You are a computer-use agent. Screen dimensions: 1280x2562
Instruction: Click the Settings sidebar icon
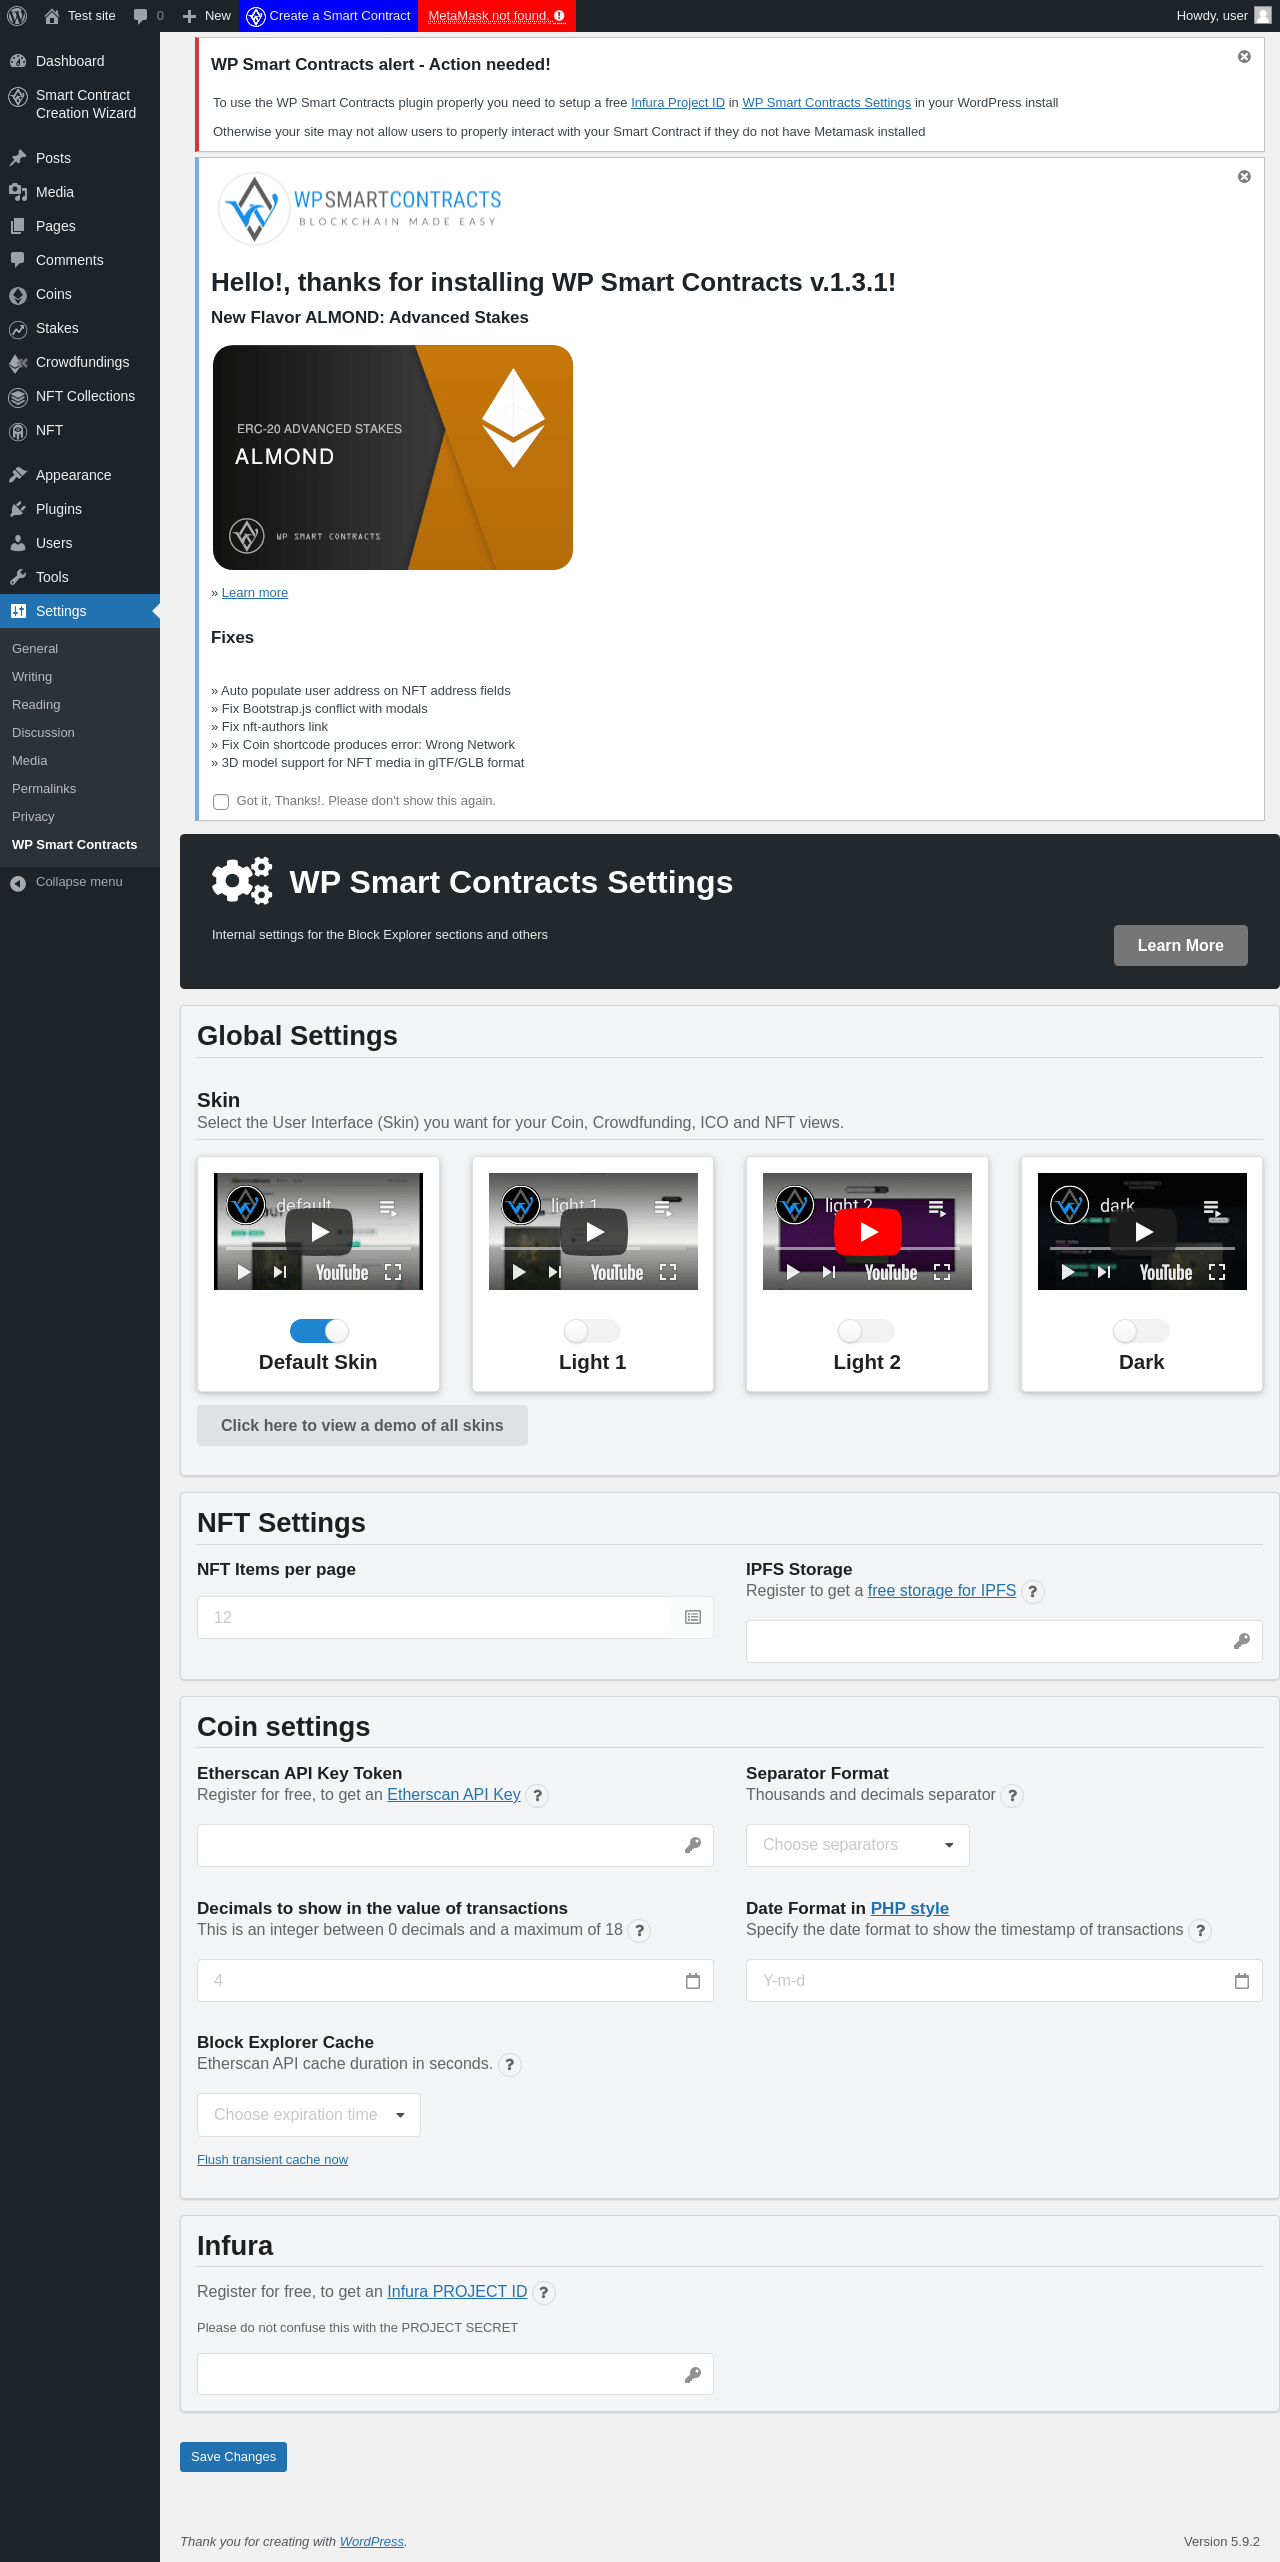18,611
